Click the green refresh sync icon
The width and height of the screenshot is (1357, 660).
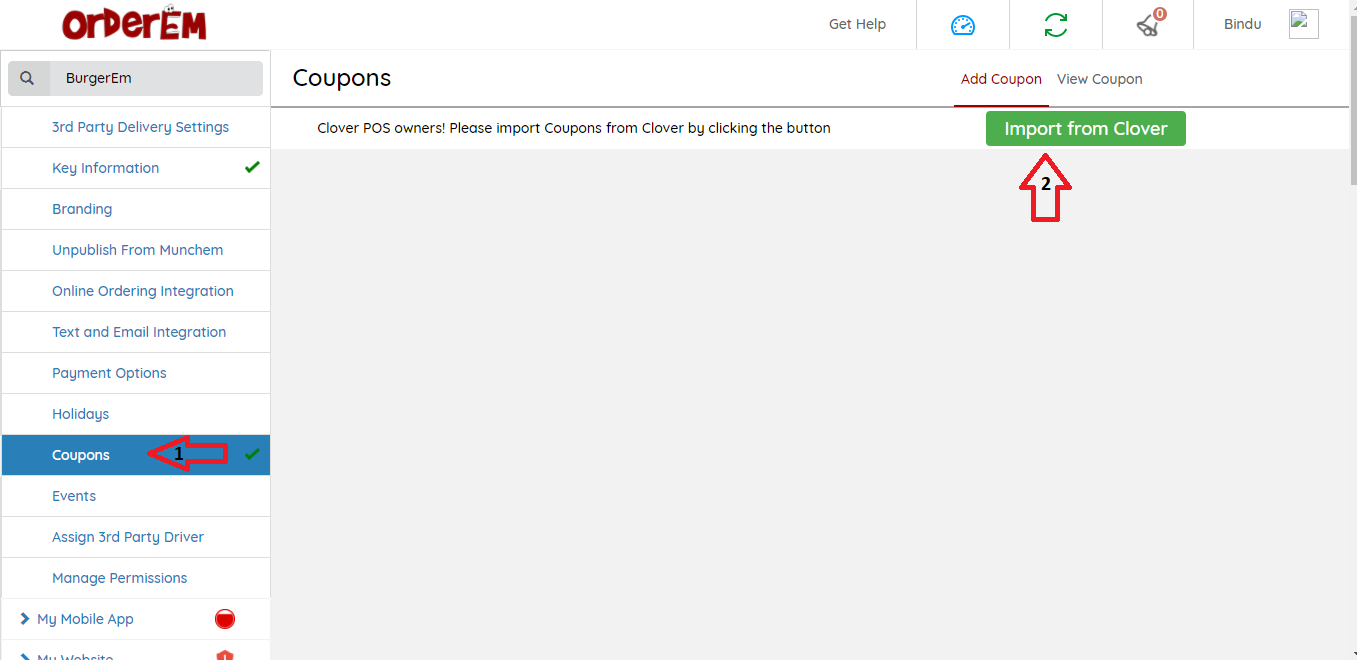(1055, 25)
